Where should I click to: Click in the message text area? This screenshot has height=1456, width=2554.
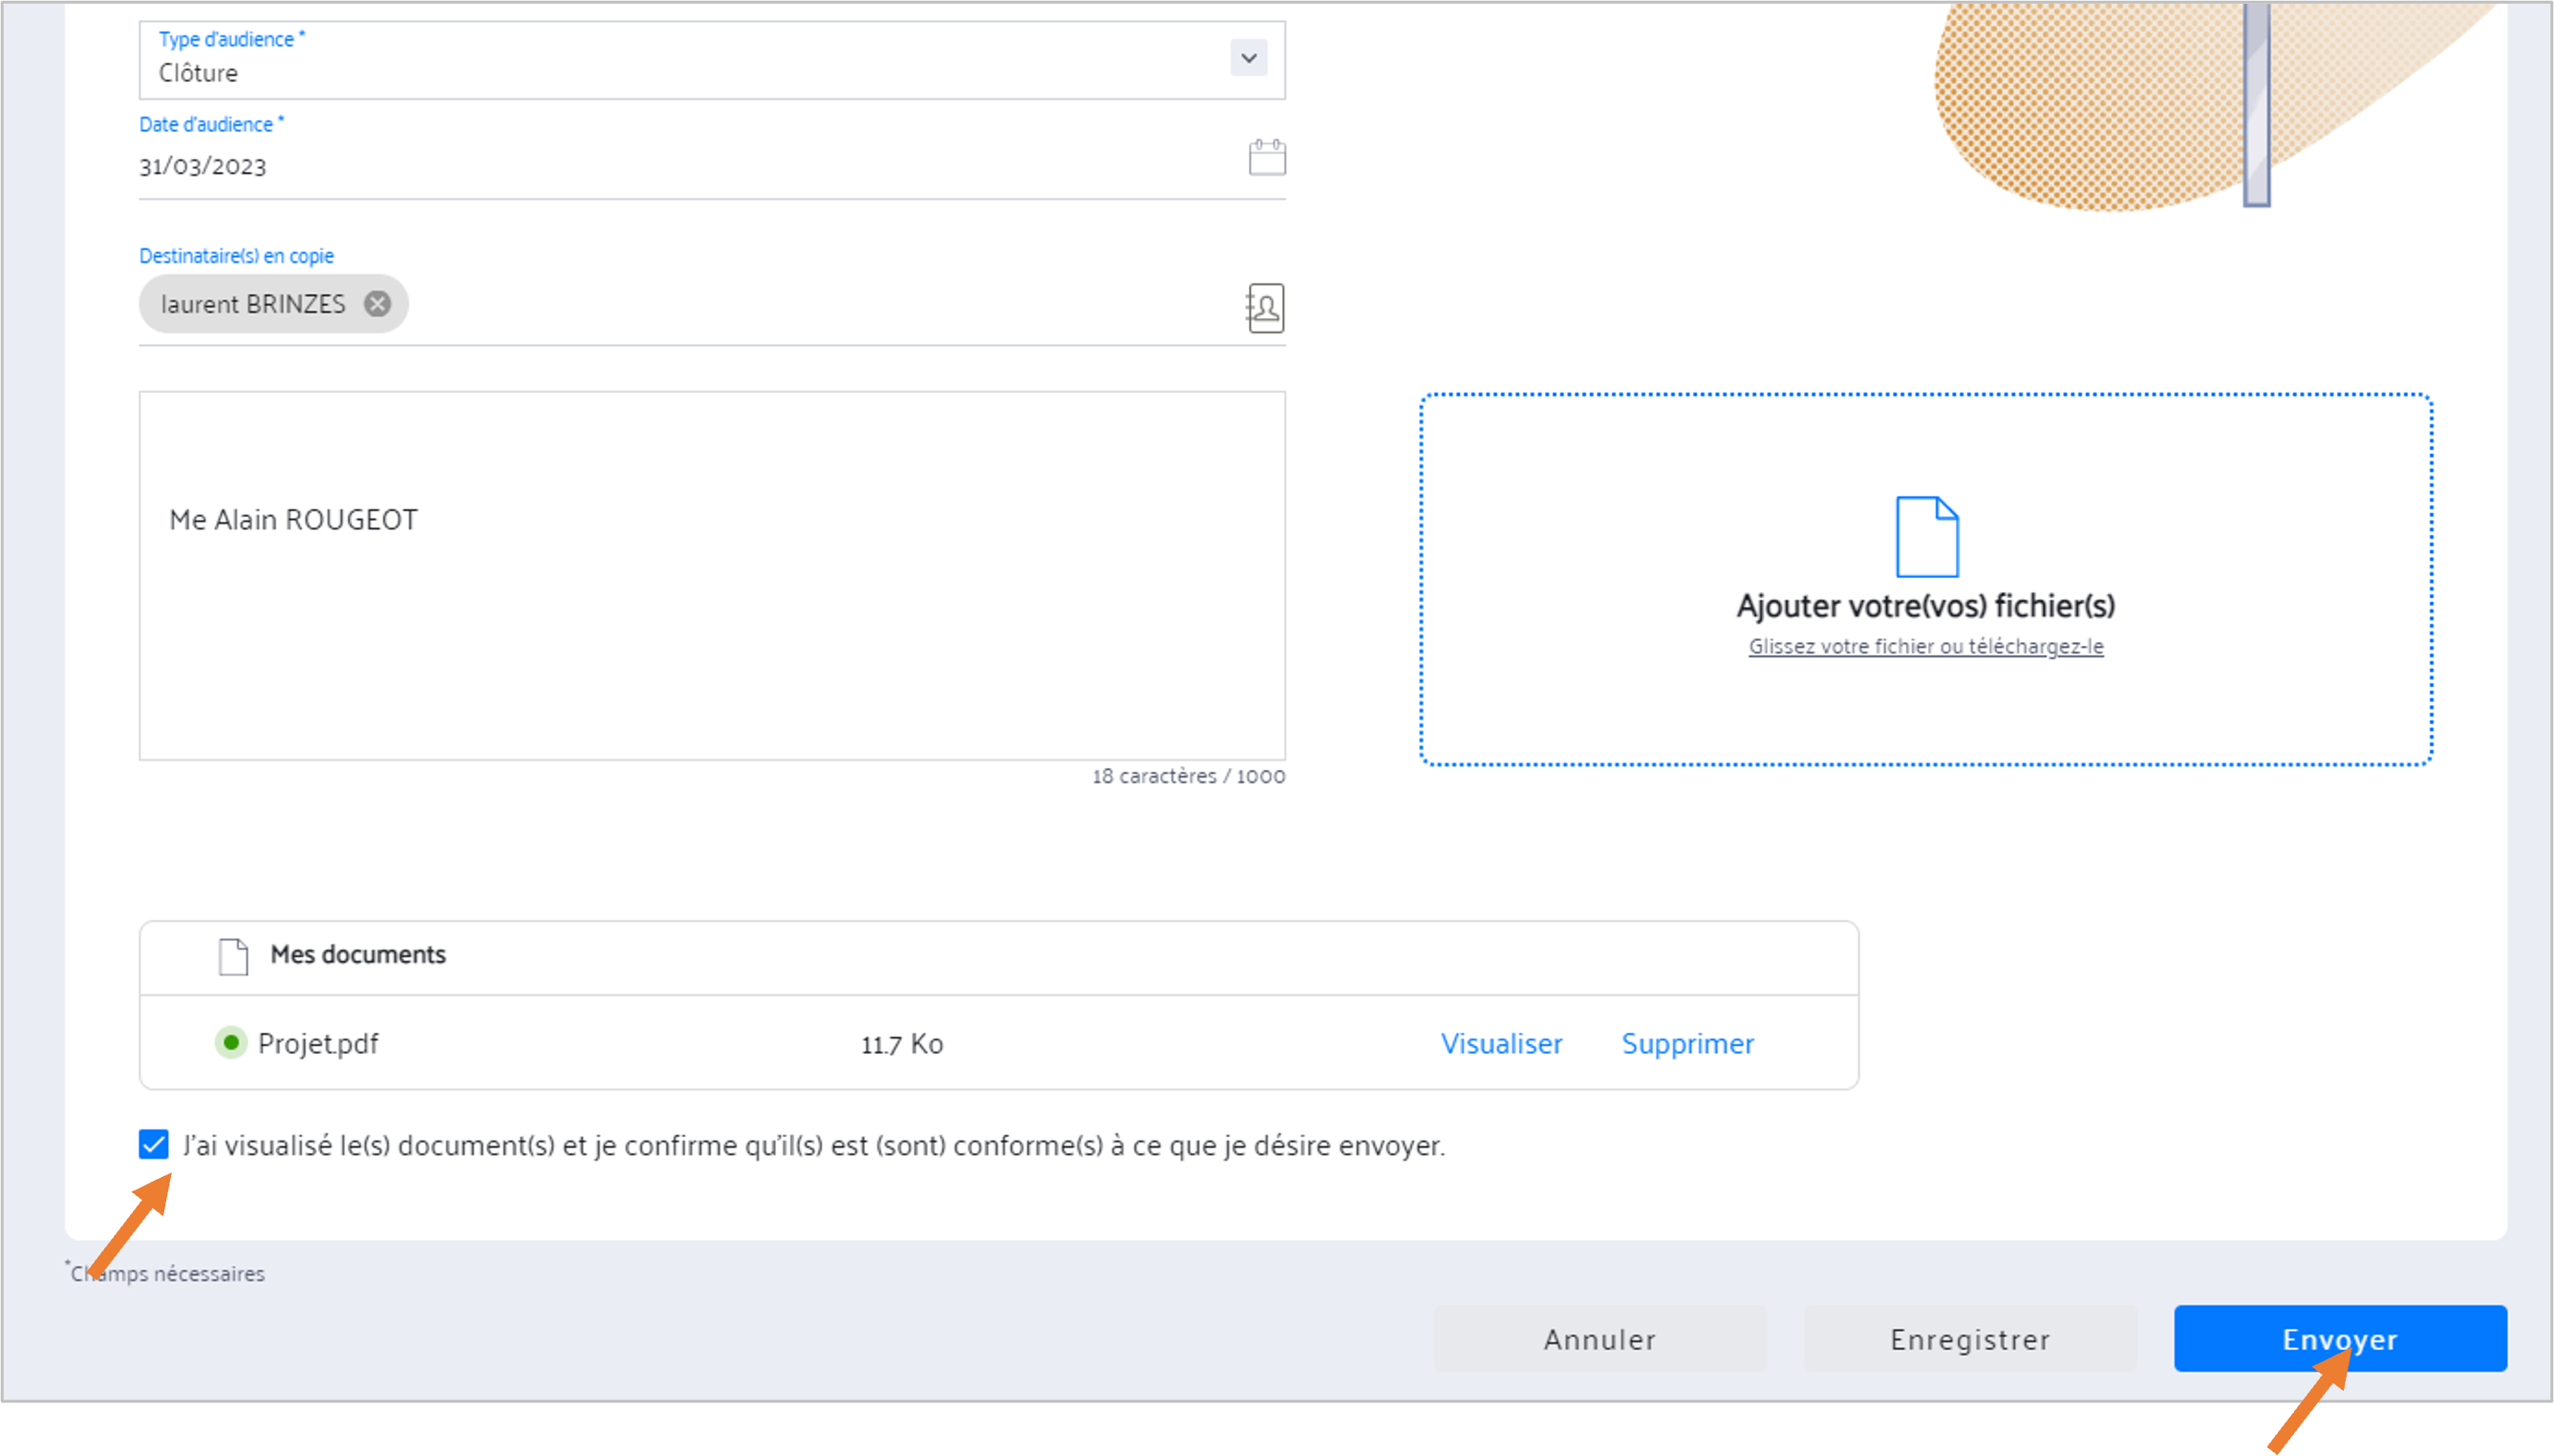(x=711, y=575)
